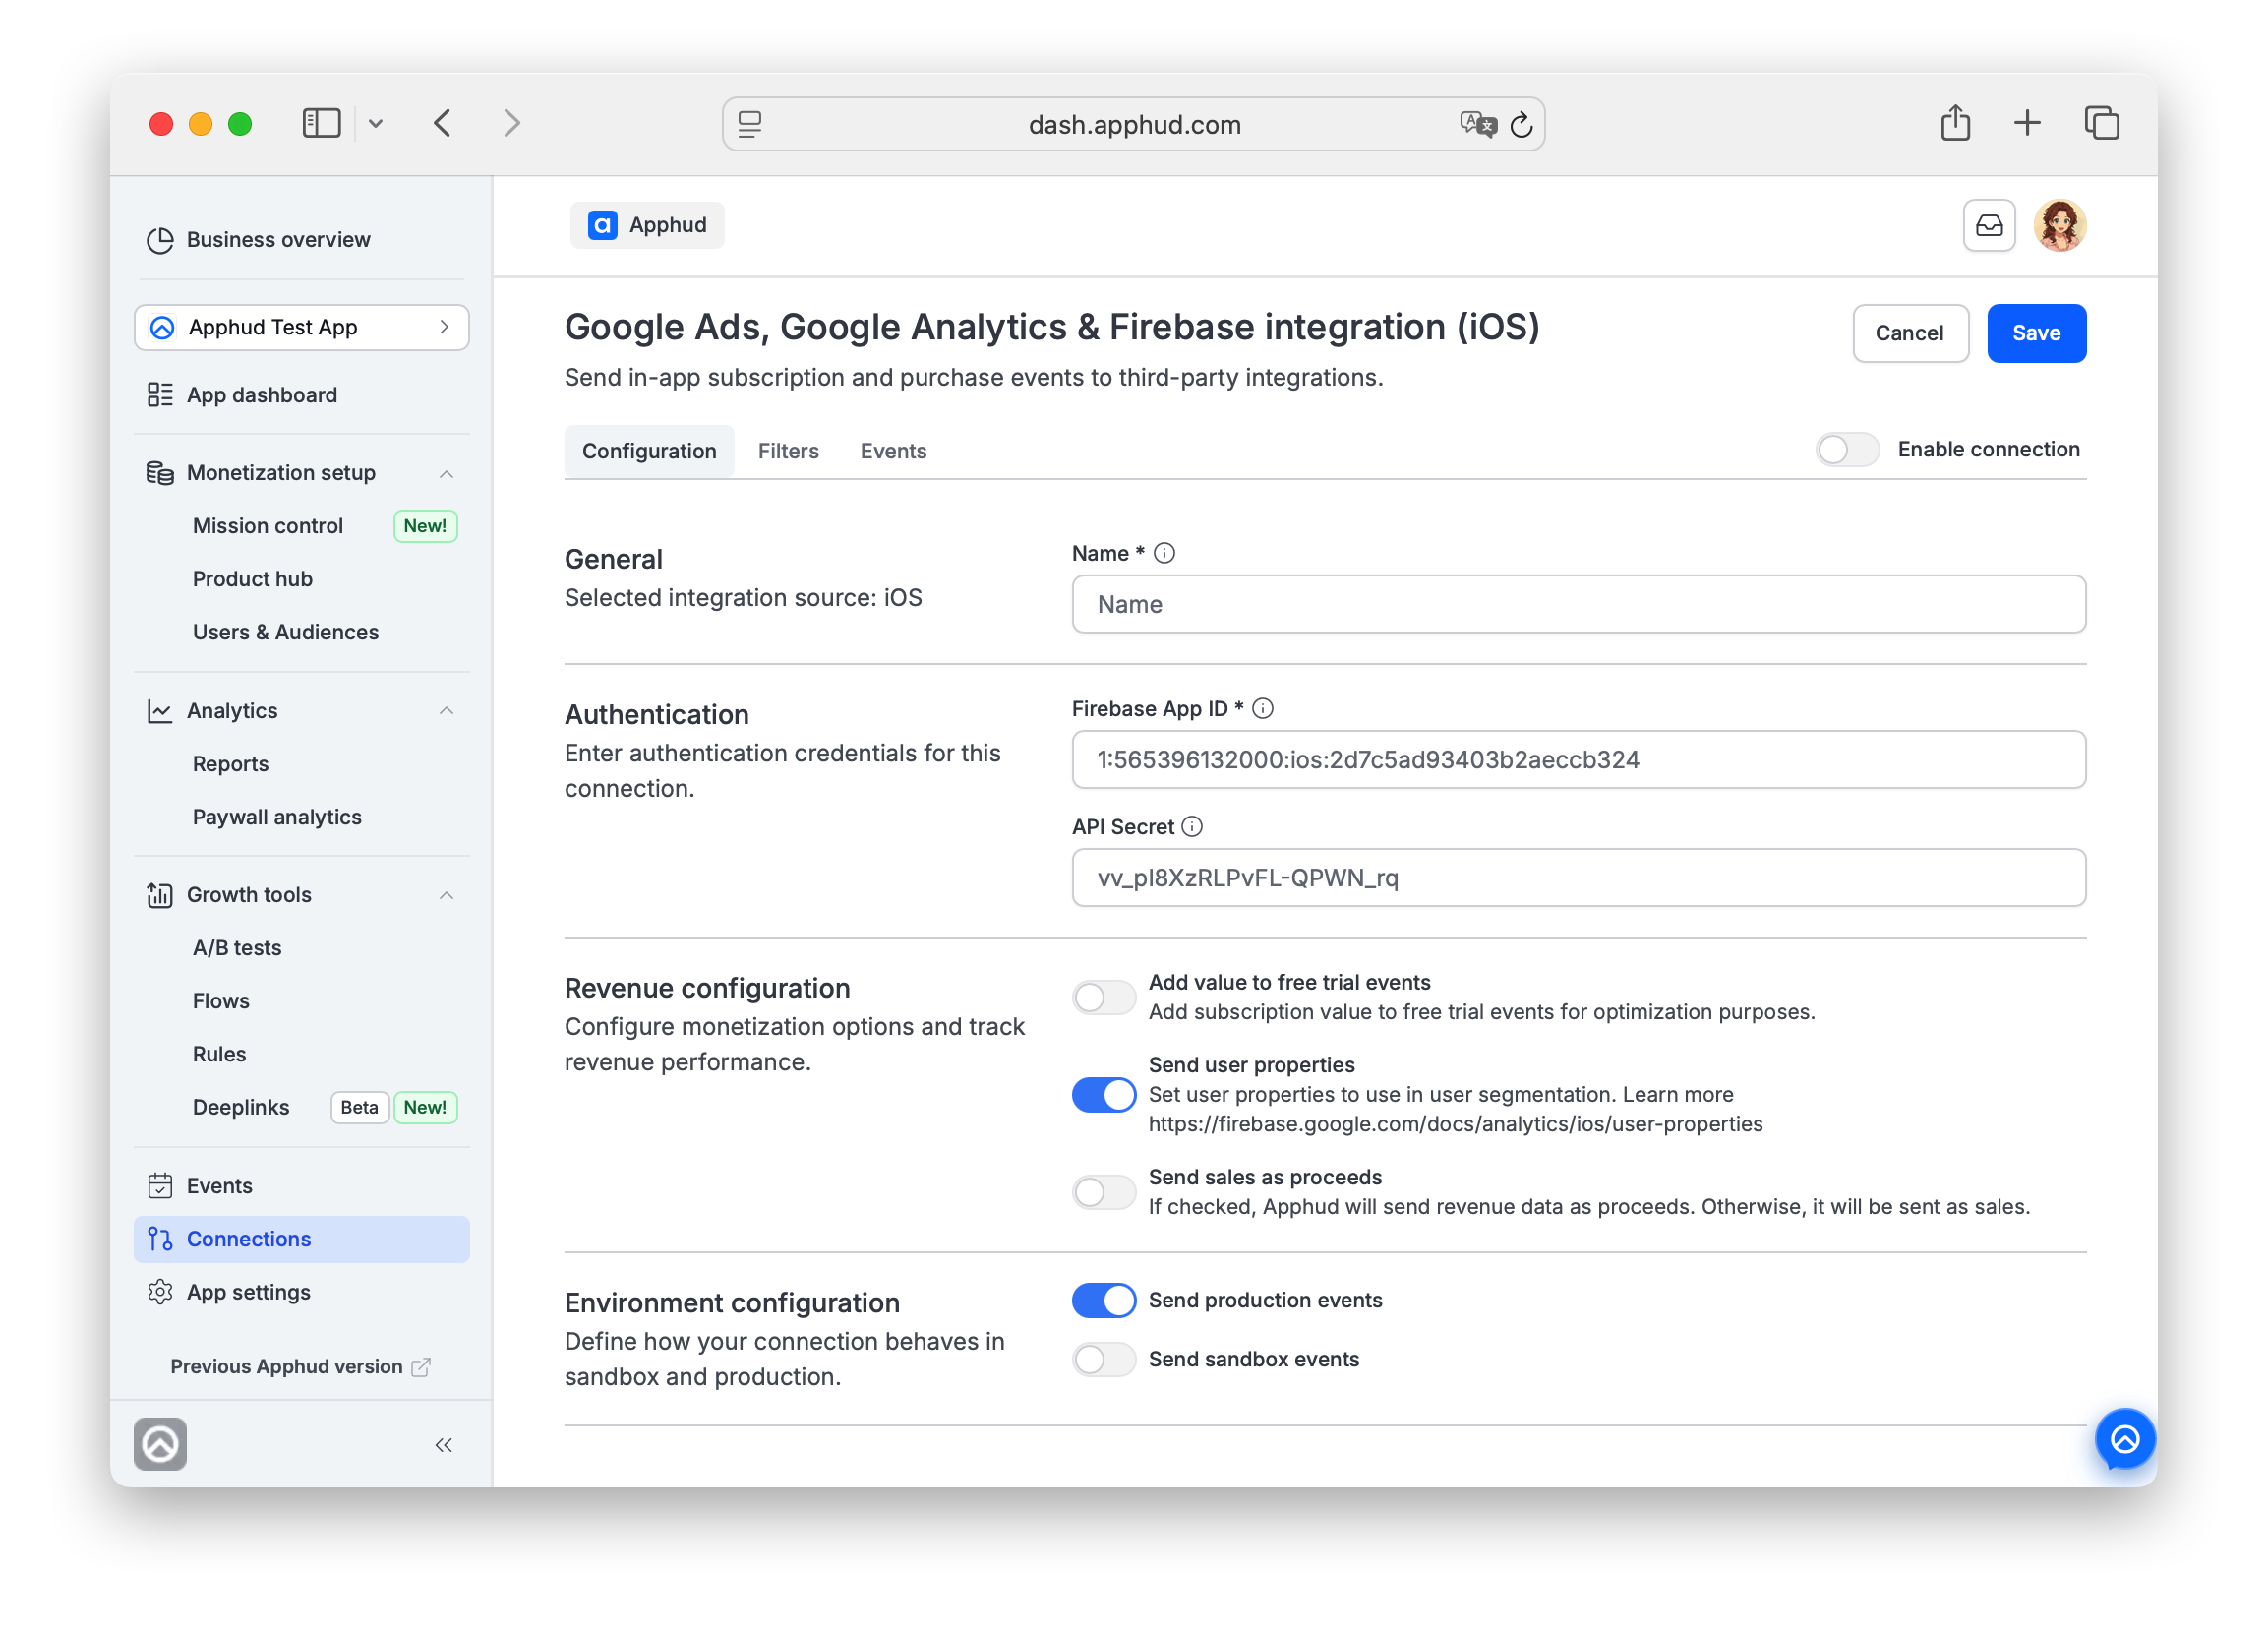Screen dimensions: 2268x1635
Task: Go forward with Safari forward arrow
Action: 512,123
